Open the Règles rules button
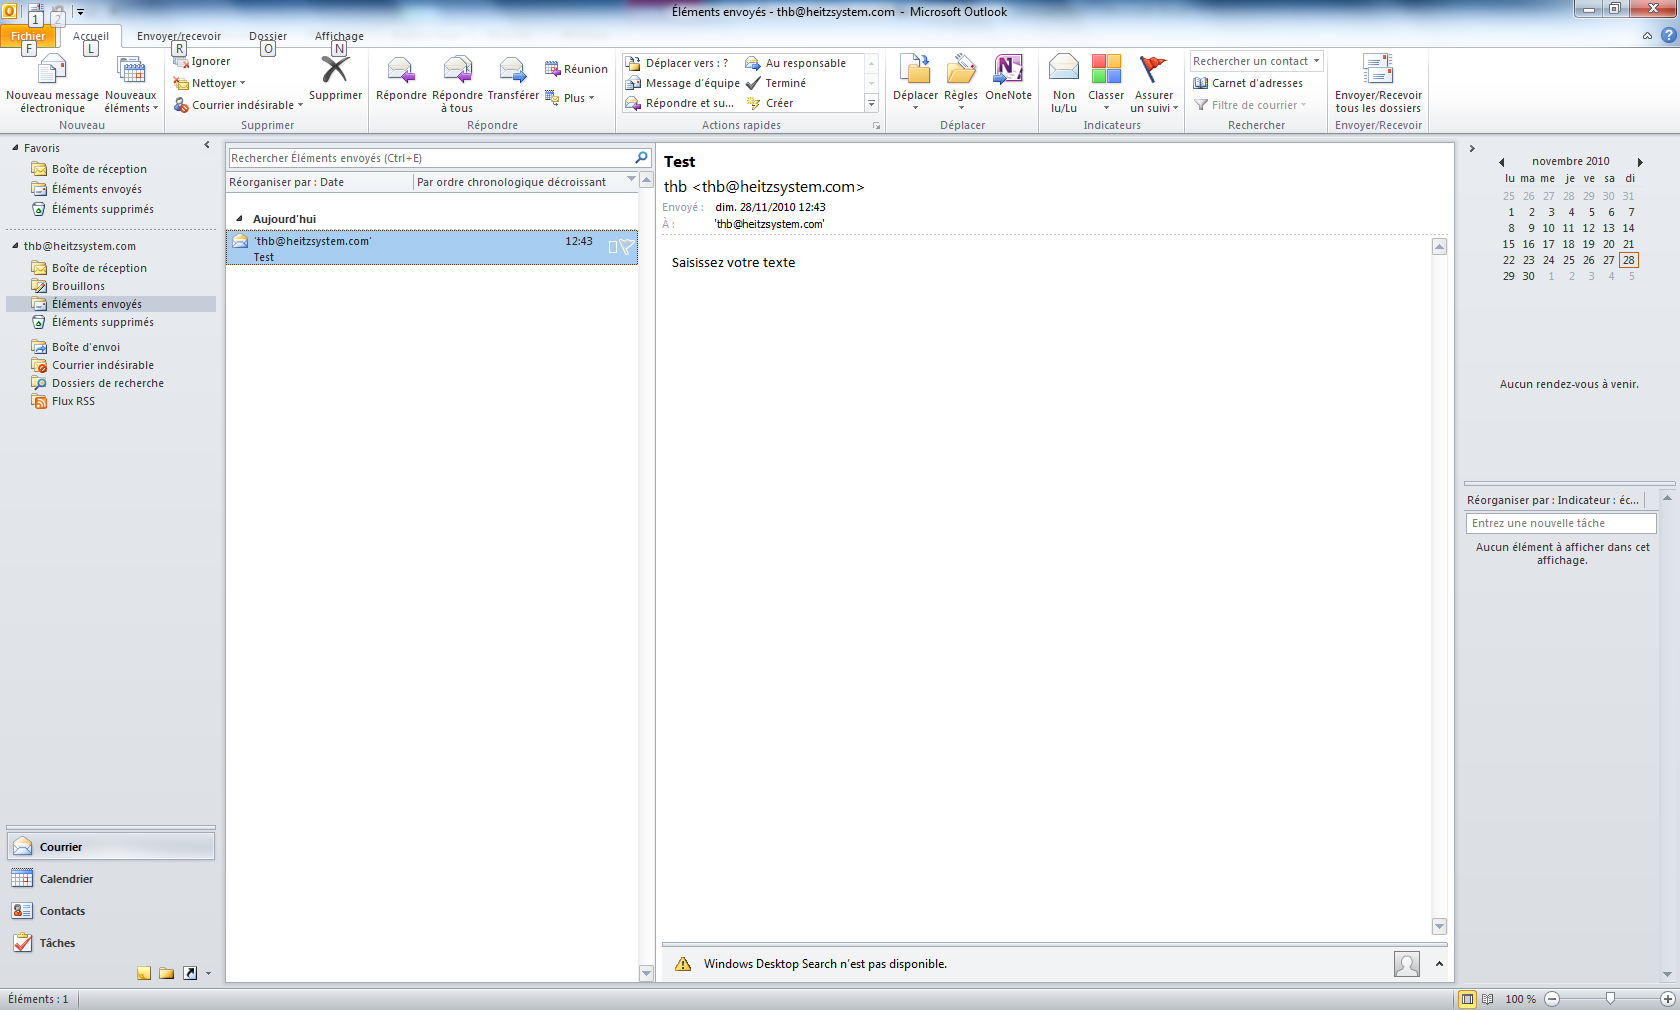This screenshot has width=1680, height=1010. tap(961, 82)
